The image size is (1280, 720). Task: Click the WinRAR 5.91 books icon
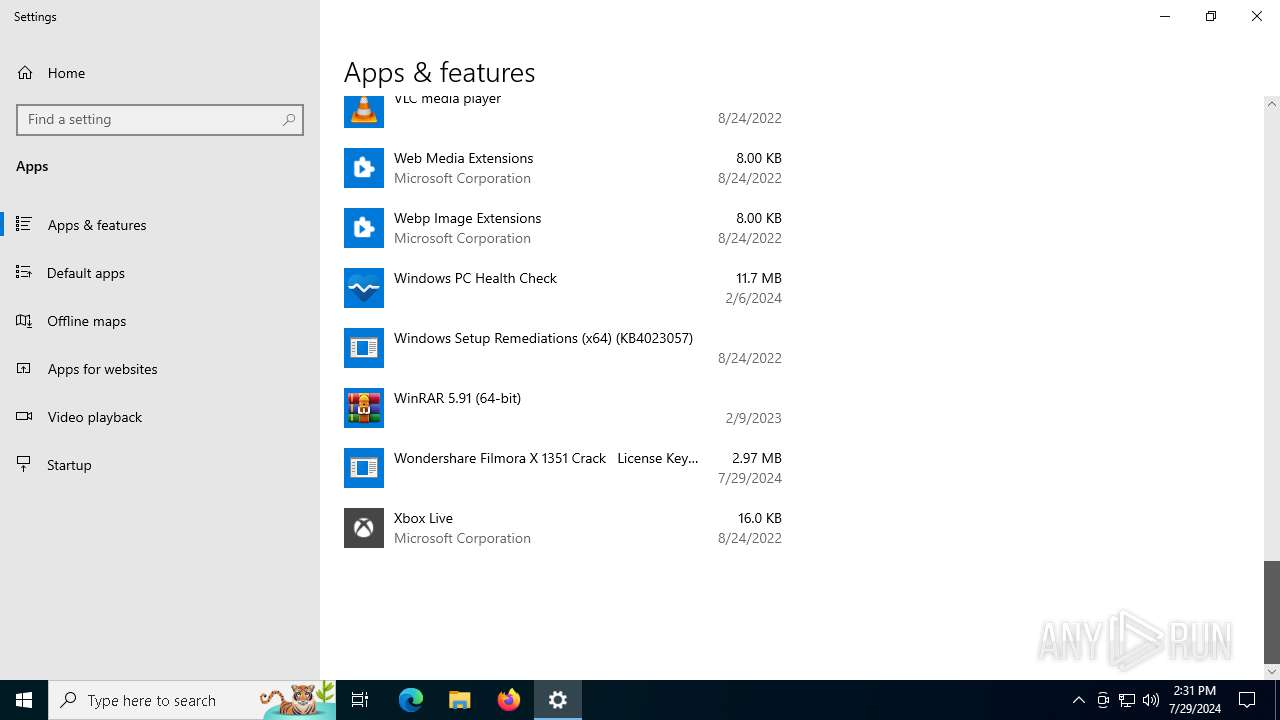(364, 408)
